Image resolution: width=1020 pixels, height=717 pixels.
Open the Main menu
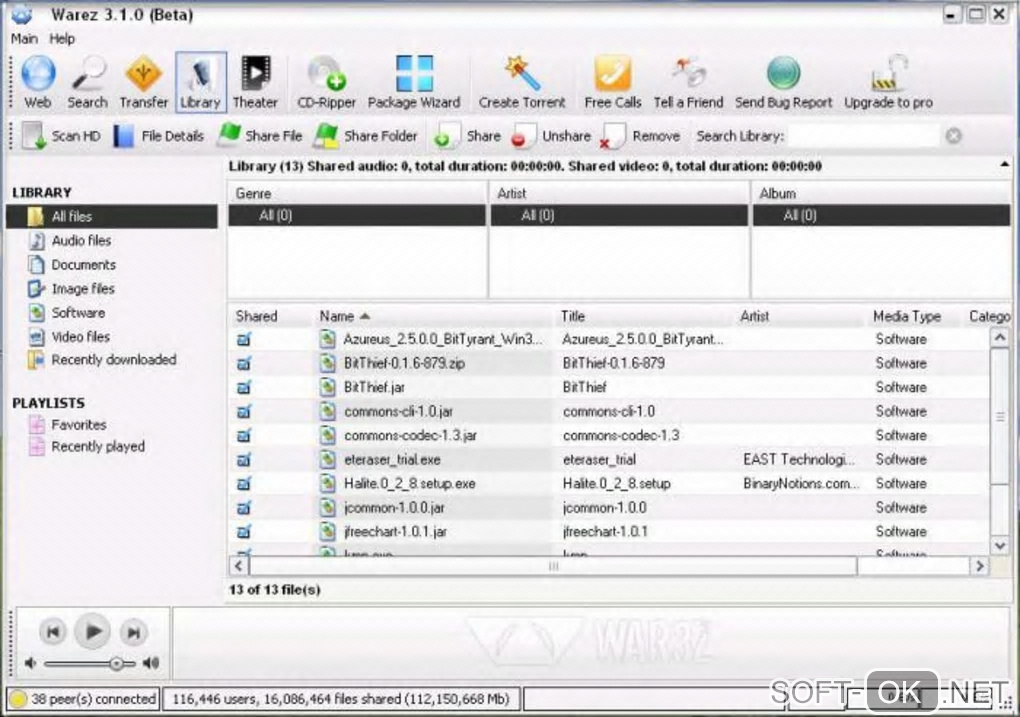tap(24, 39)
